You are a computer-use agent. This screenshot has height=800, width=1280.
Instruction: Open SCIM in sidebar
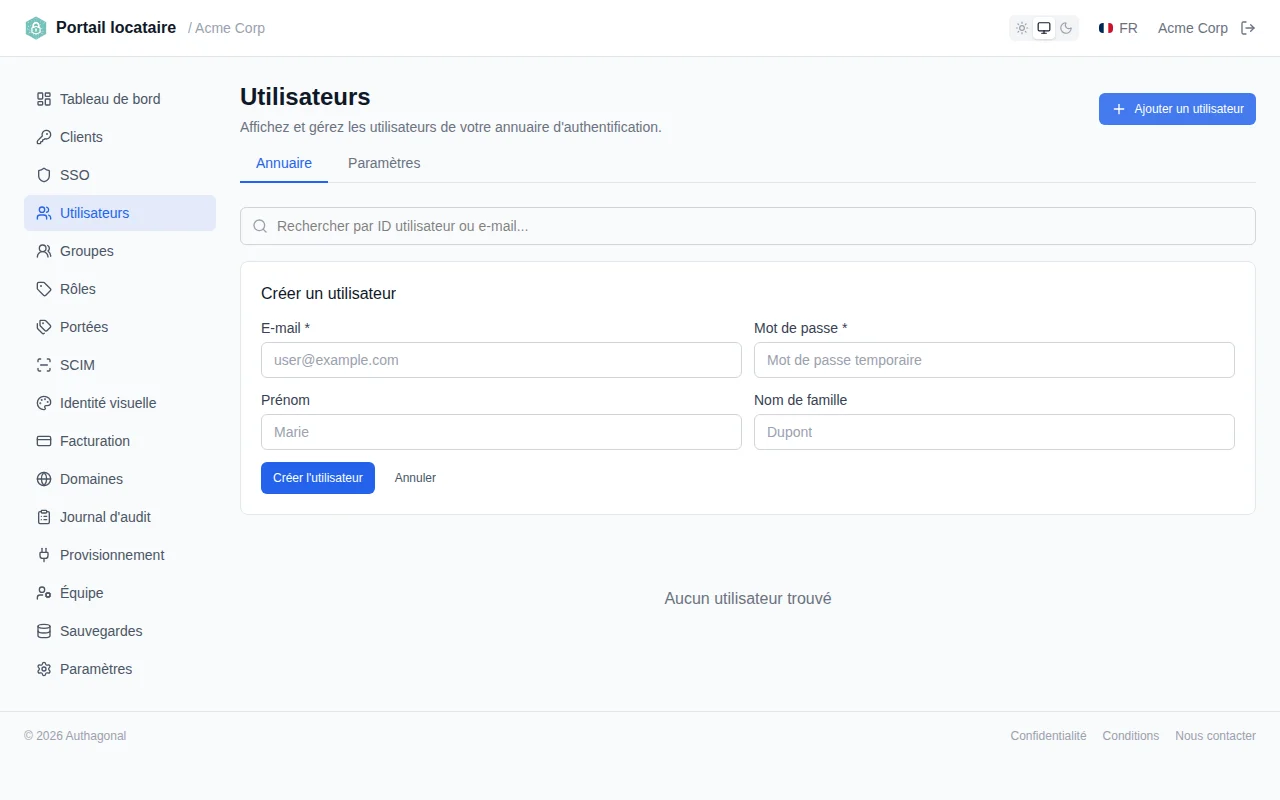(x=120, y=365)
